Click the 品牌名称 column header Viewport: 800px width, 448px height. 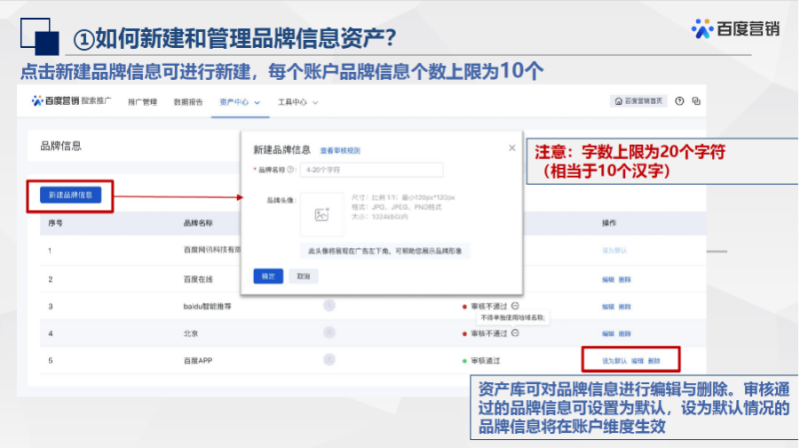(x=198, y=223)
